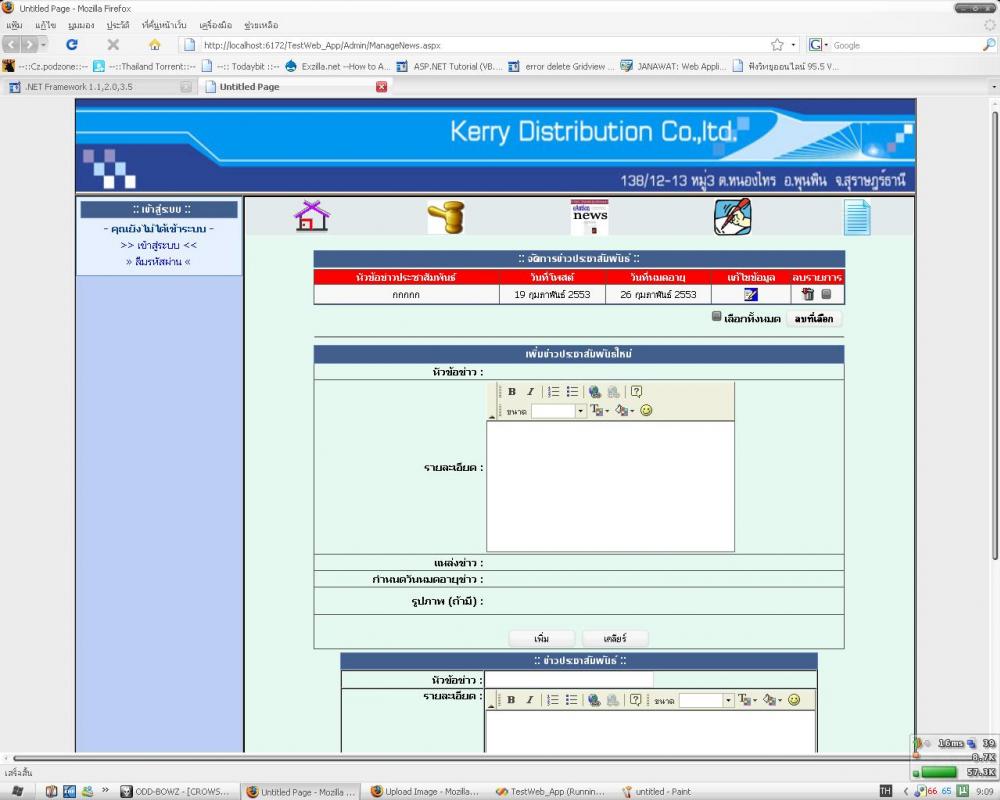The height and width of the screenshot is (800, 1000).
Task: Open the hand-writing pen icon in navigation
Action: pyautogui.click(x=732, y=217)
